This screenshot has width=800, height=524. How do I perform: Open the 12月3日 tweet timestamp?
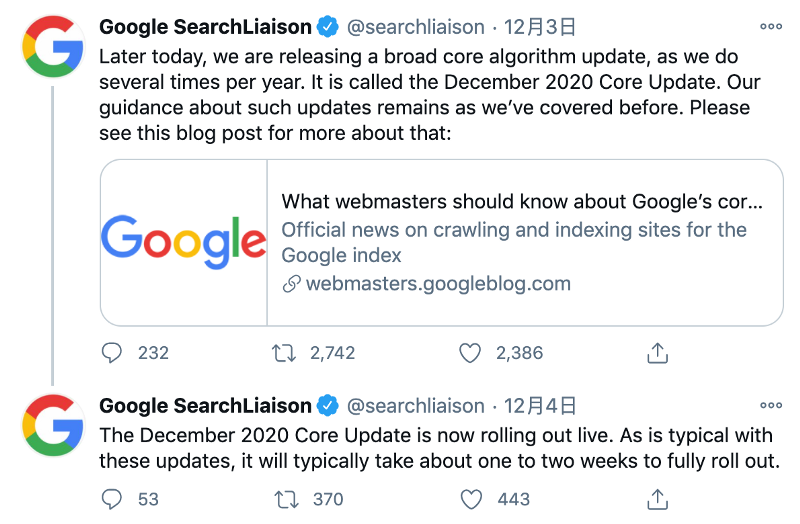tap(540, 27)
